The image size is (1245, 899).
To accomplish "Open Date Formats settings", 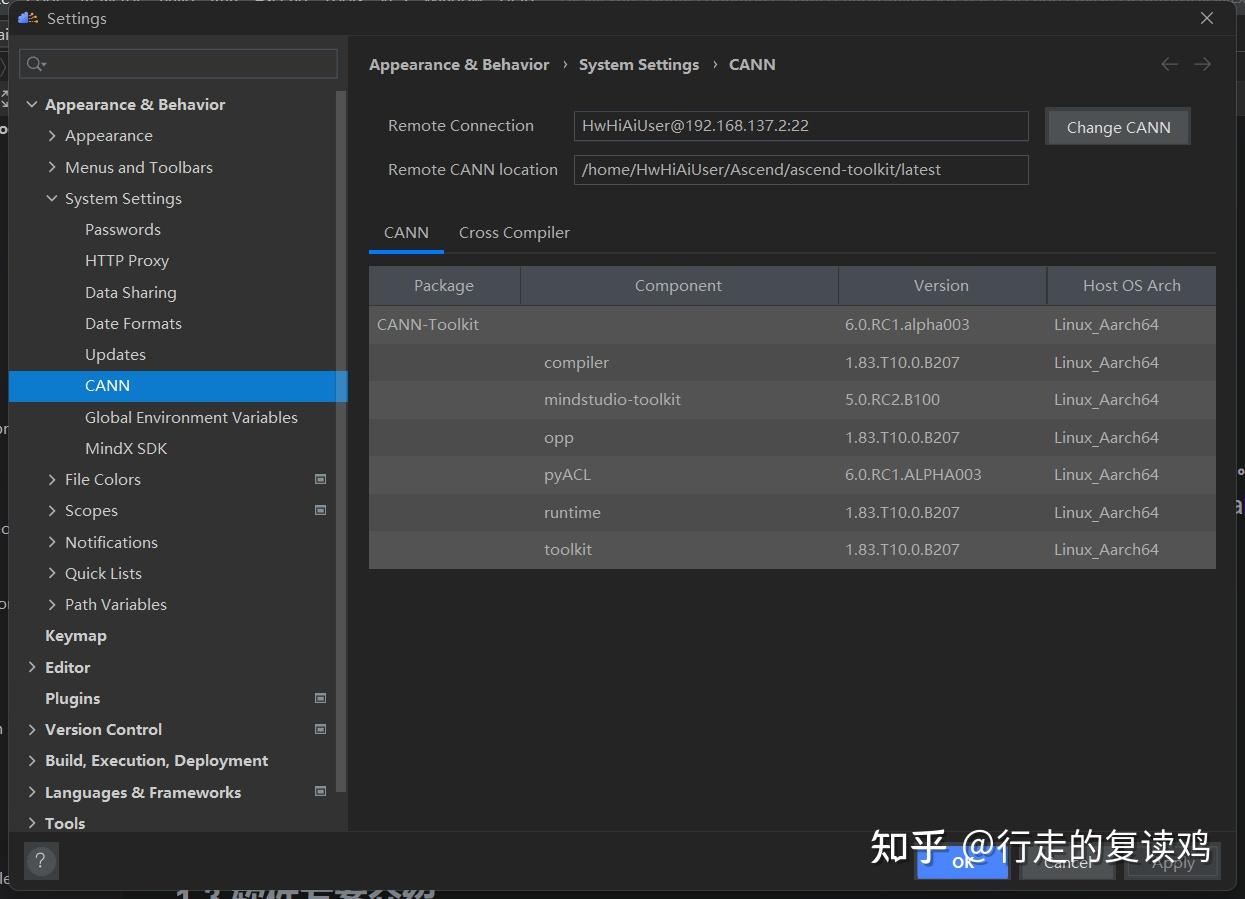I will coord(133,323).
